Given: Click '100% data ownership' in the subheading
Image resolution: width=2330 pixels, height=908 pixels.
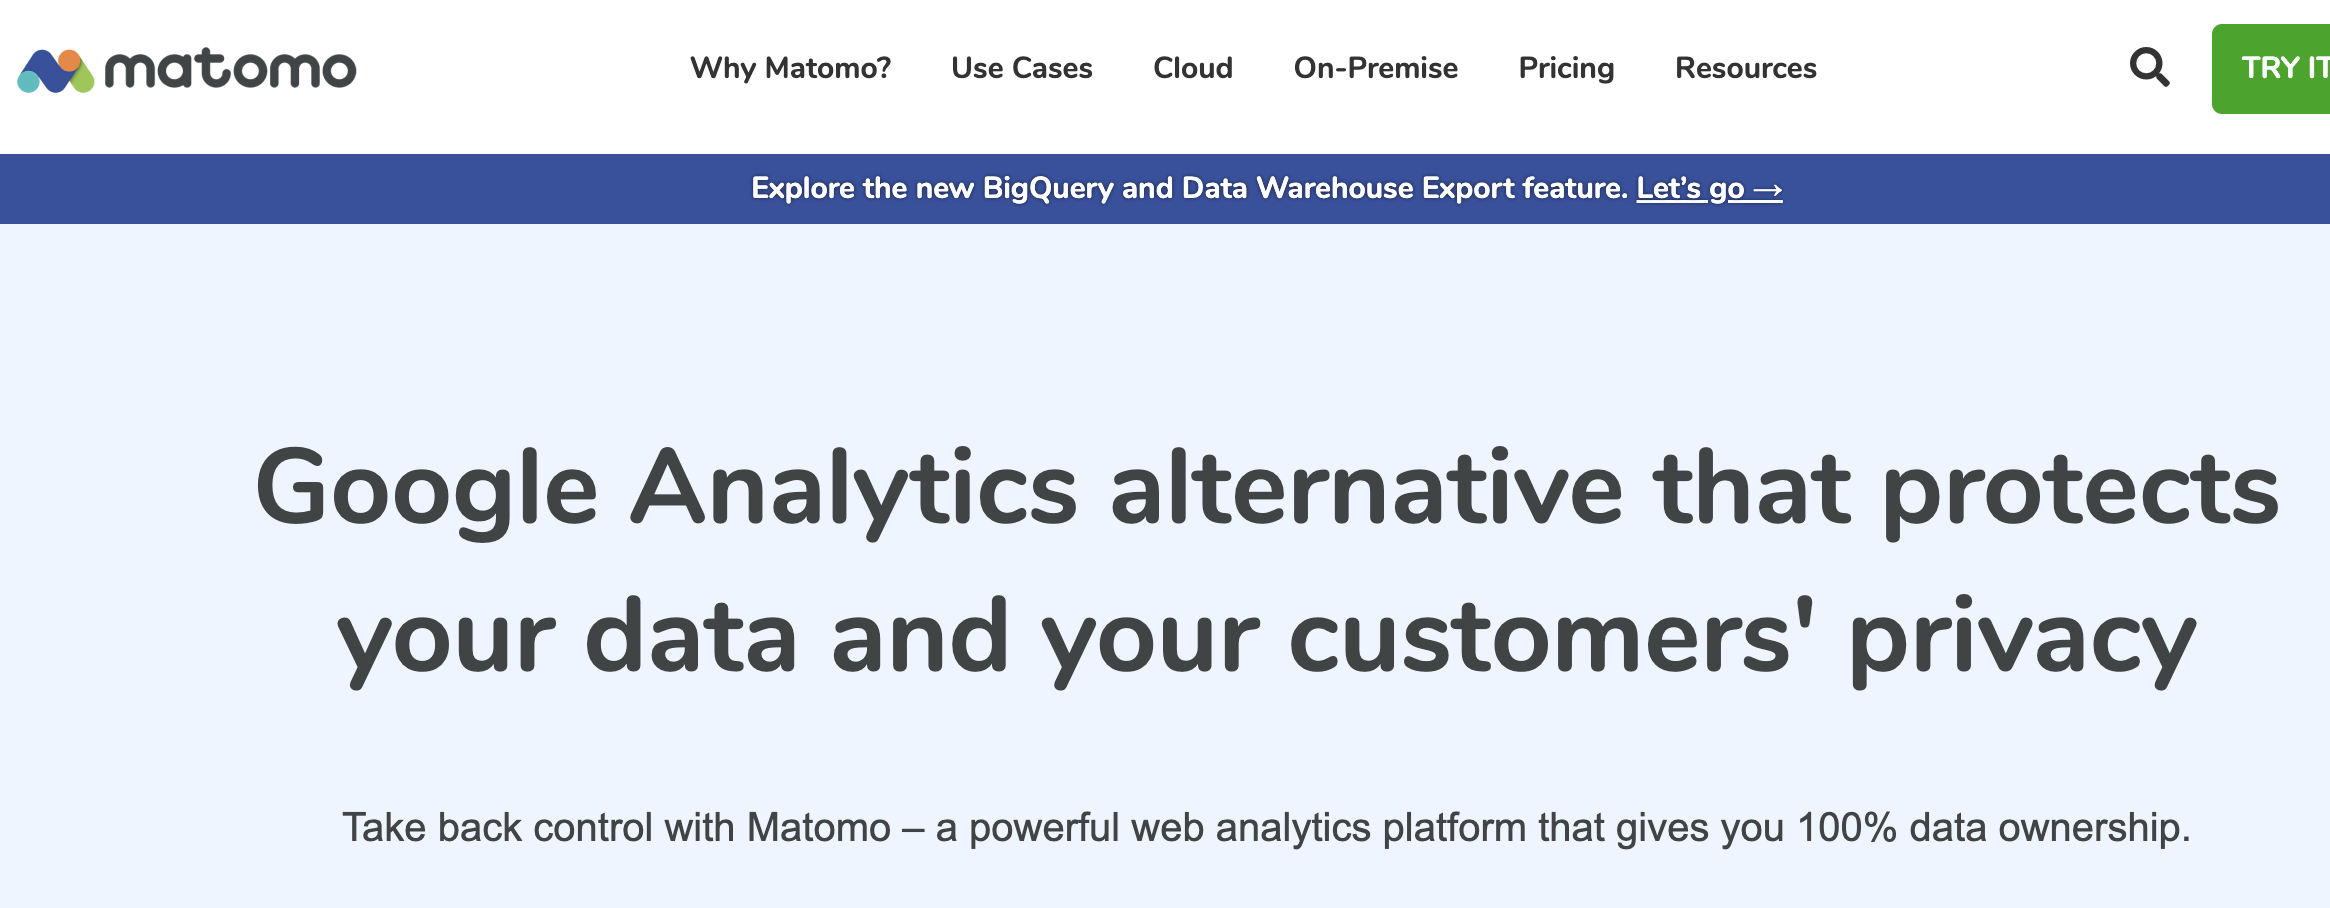Looking at the screenshot, I should [1992, 828].
